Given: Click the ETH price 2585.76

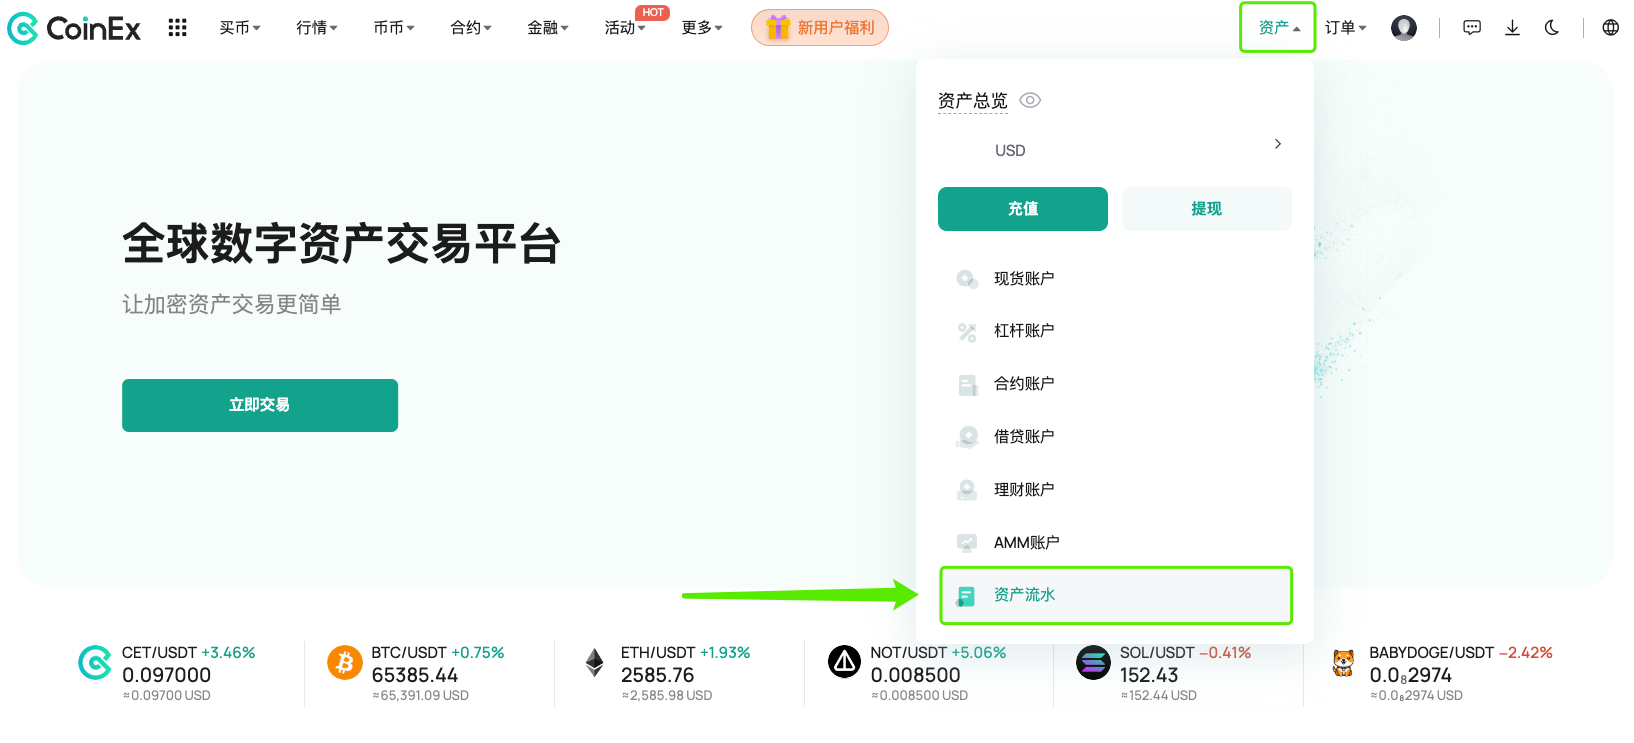Looking at the screenshot, I should coord(657,675).
